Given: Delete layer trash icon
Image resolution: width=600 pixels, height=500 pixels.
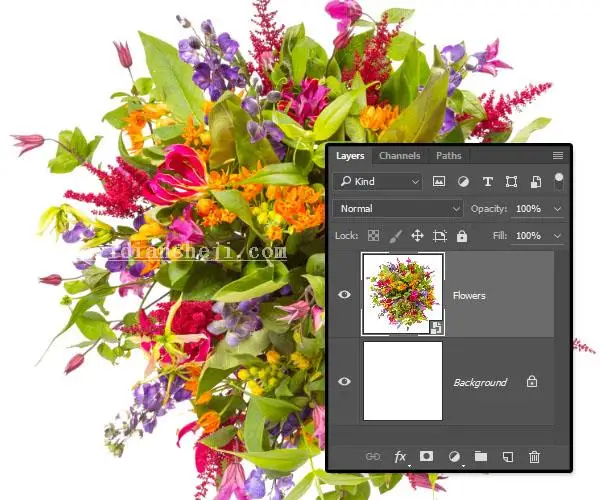Looking at the screenshot, I should coord(534,457).
